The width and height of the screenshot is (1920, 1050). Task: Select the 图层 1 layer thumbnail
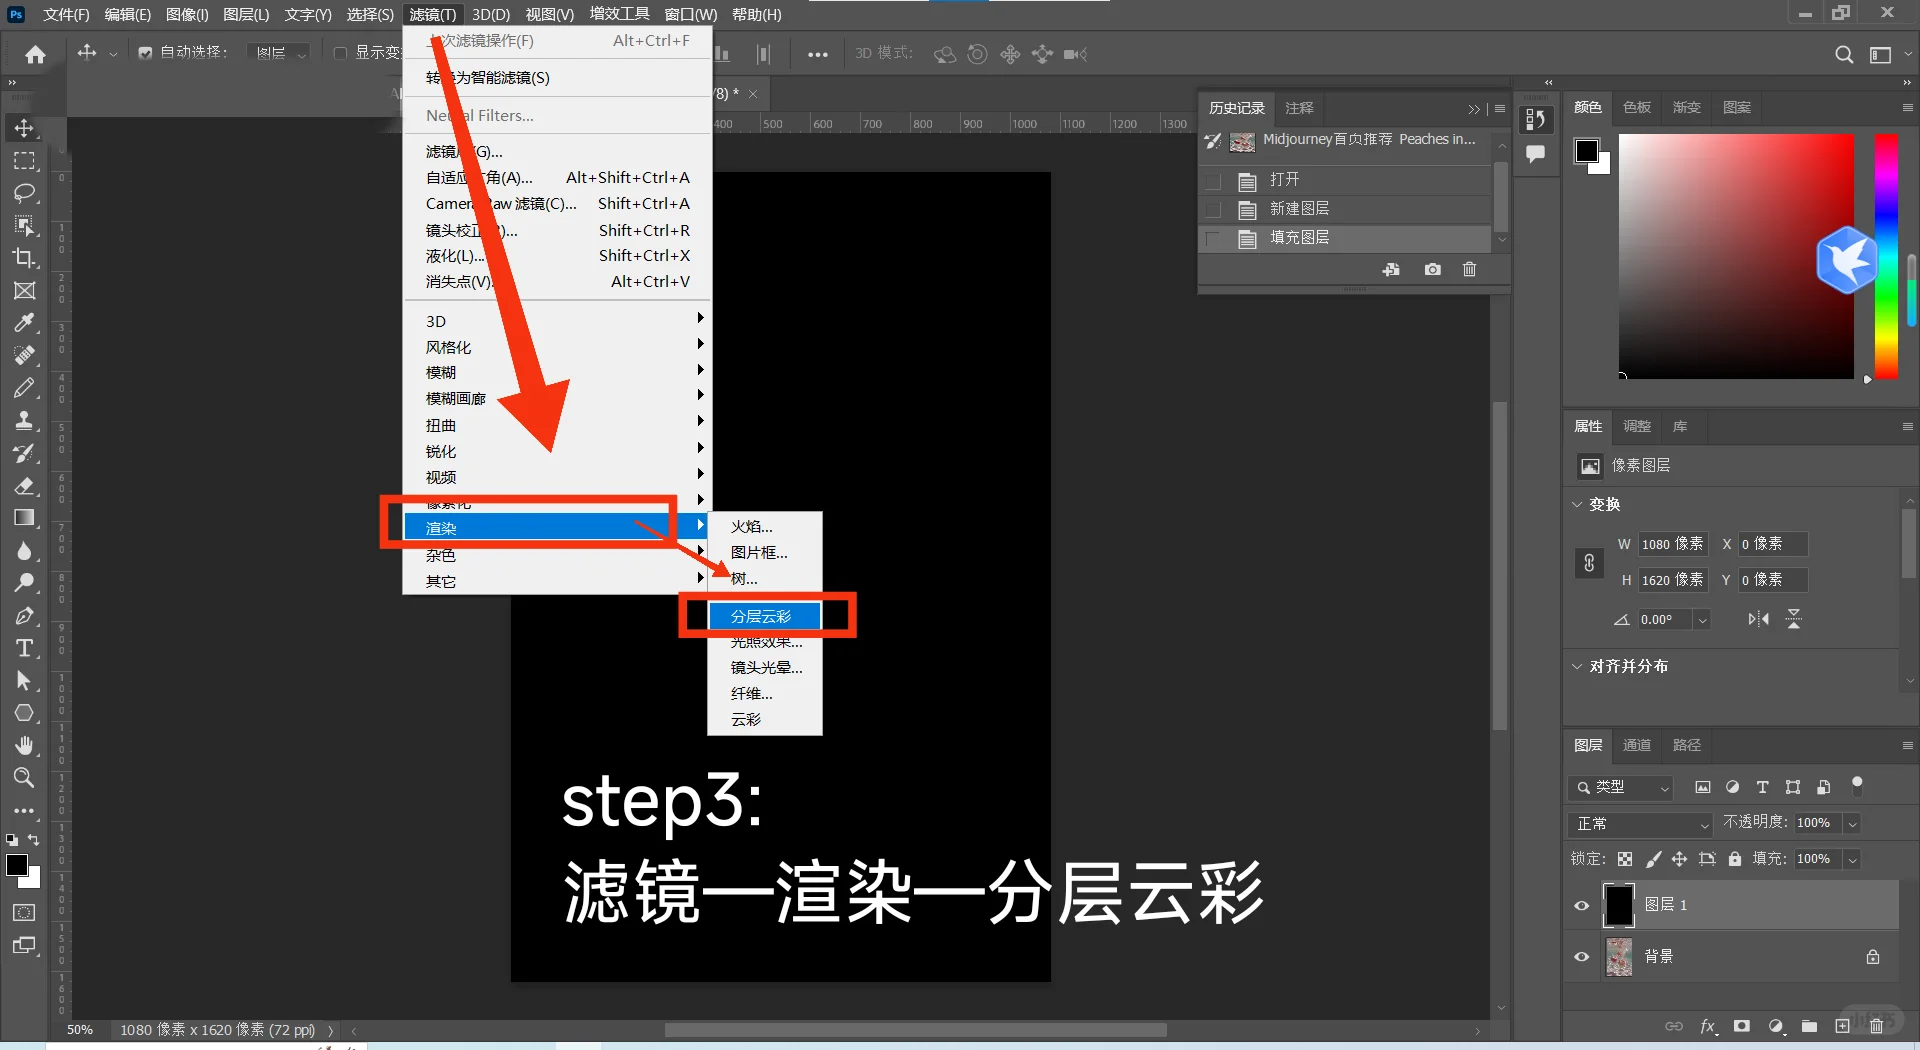click(1619, 905)
